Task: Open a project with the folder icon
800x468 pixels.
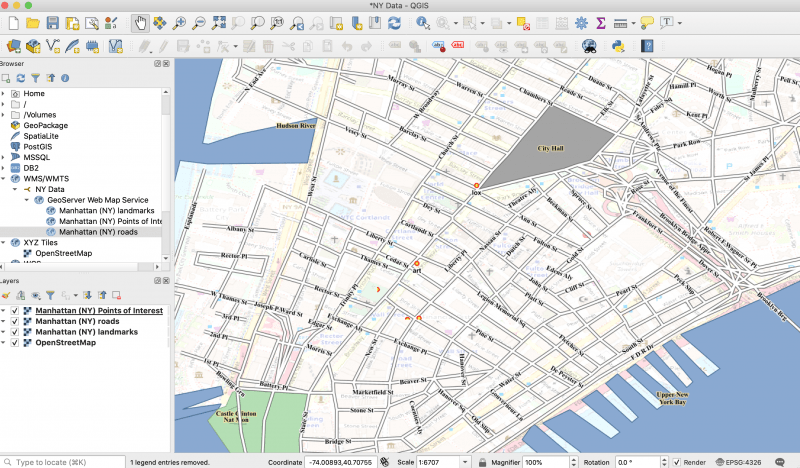Action: (x=33, y=23)
